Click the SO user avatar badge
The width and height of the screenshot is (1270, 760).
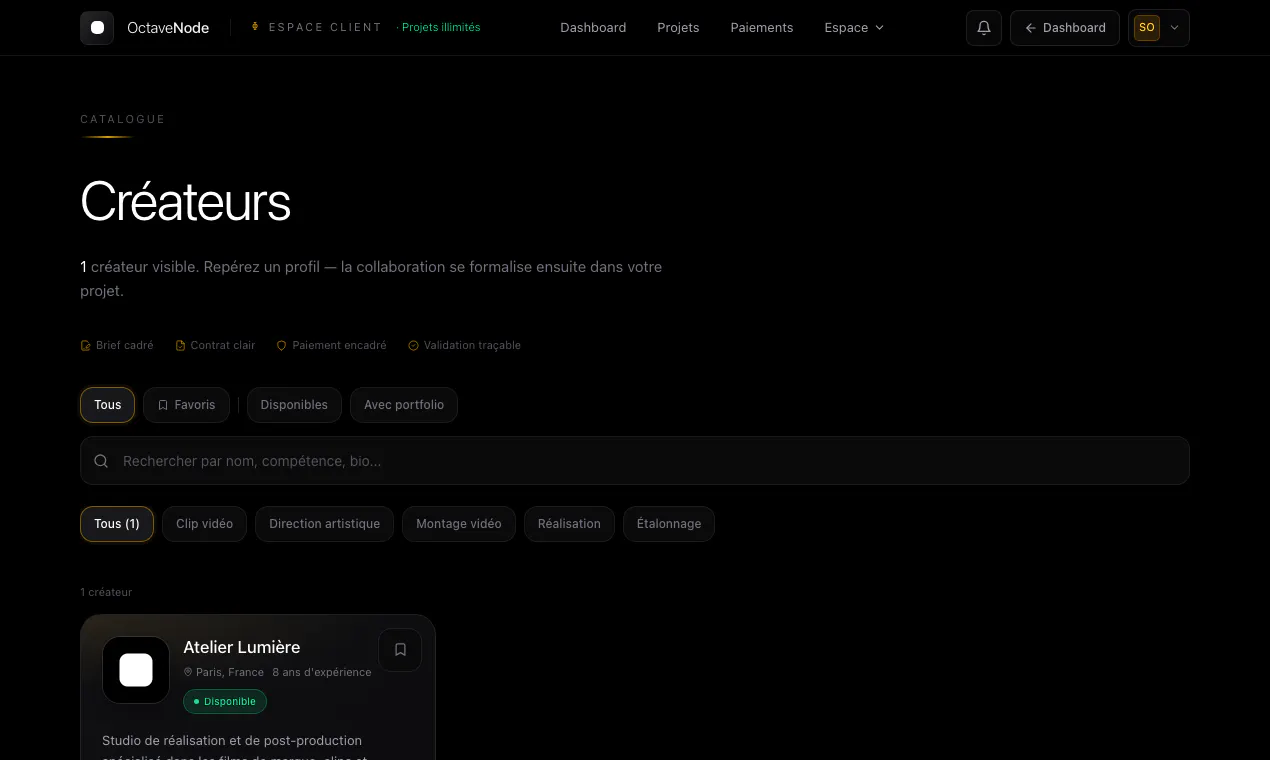pos(1147,28)
